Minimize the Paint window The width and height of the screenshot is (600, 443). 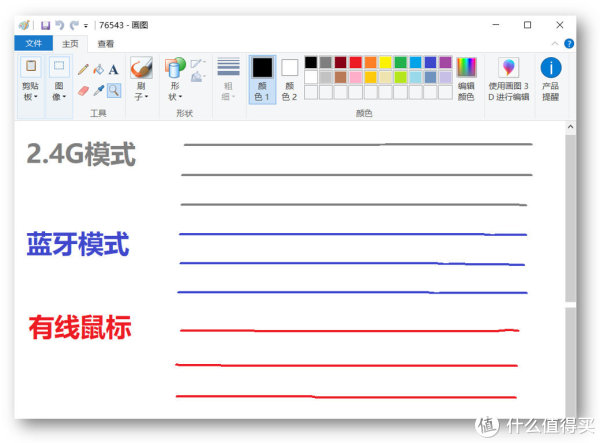coord(496,25)
